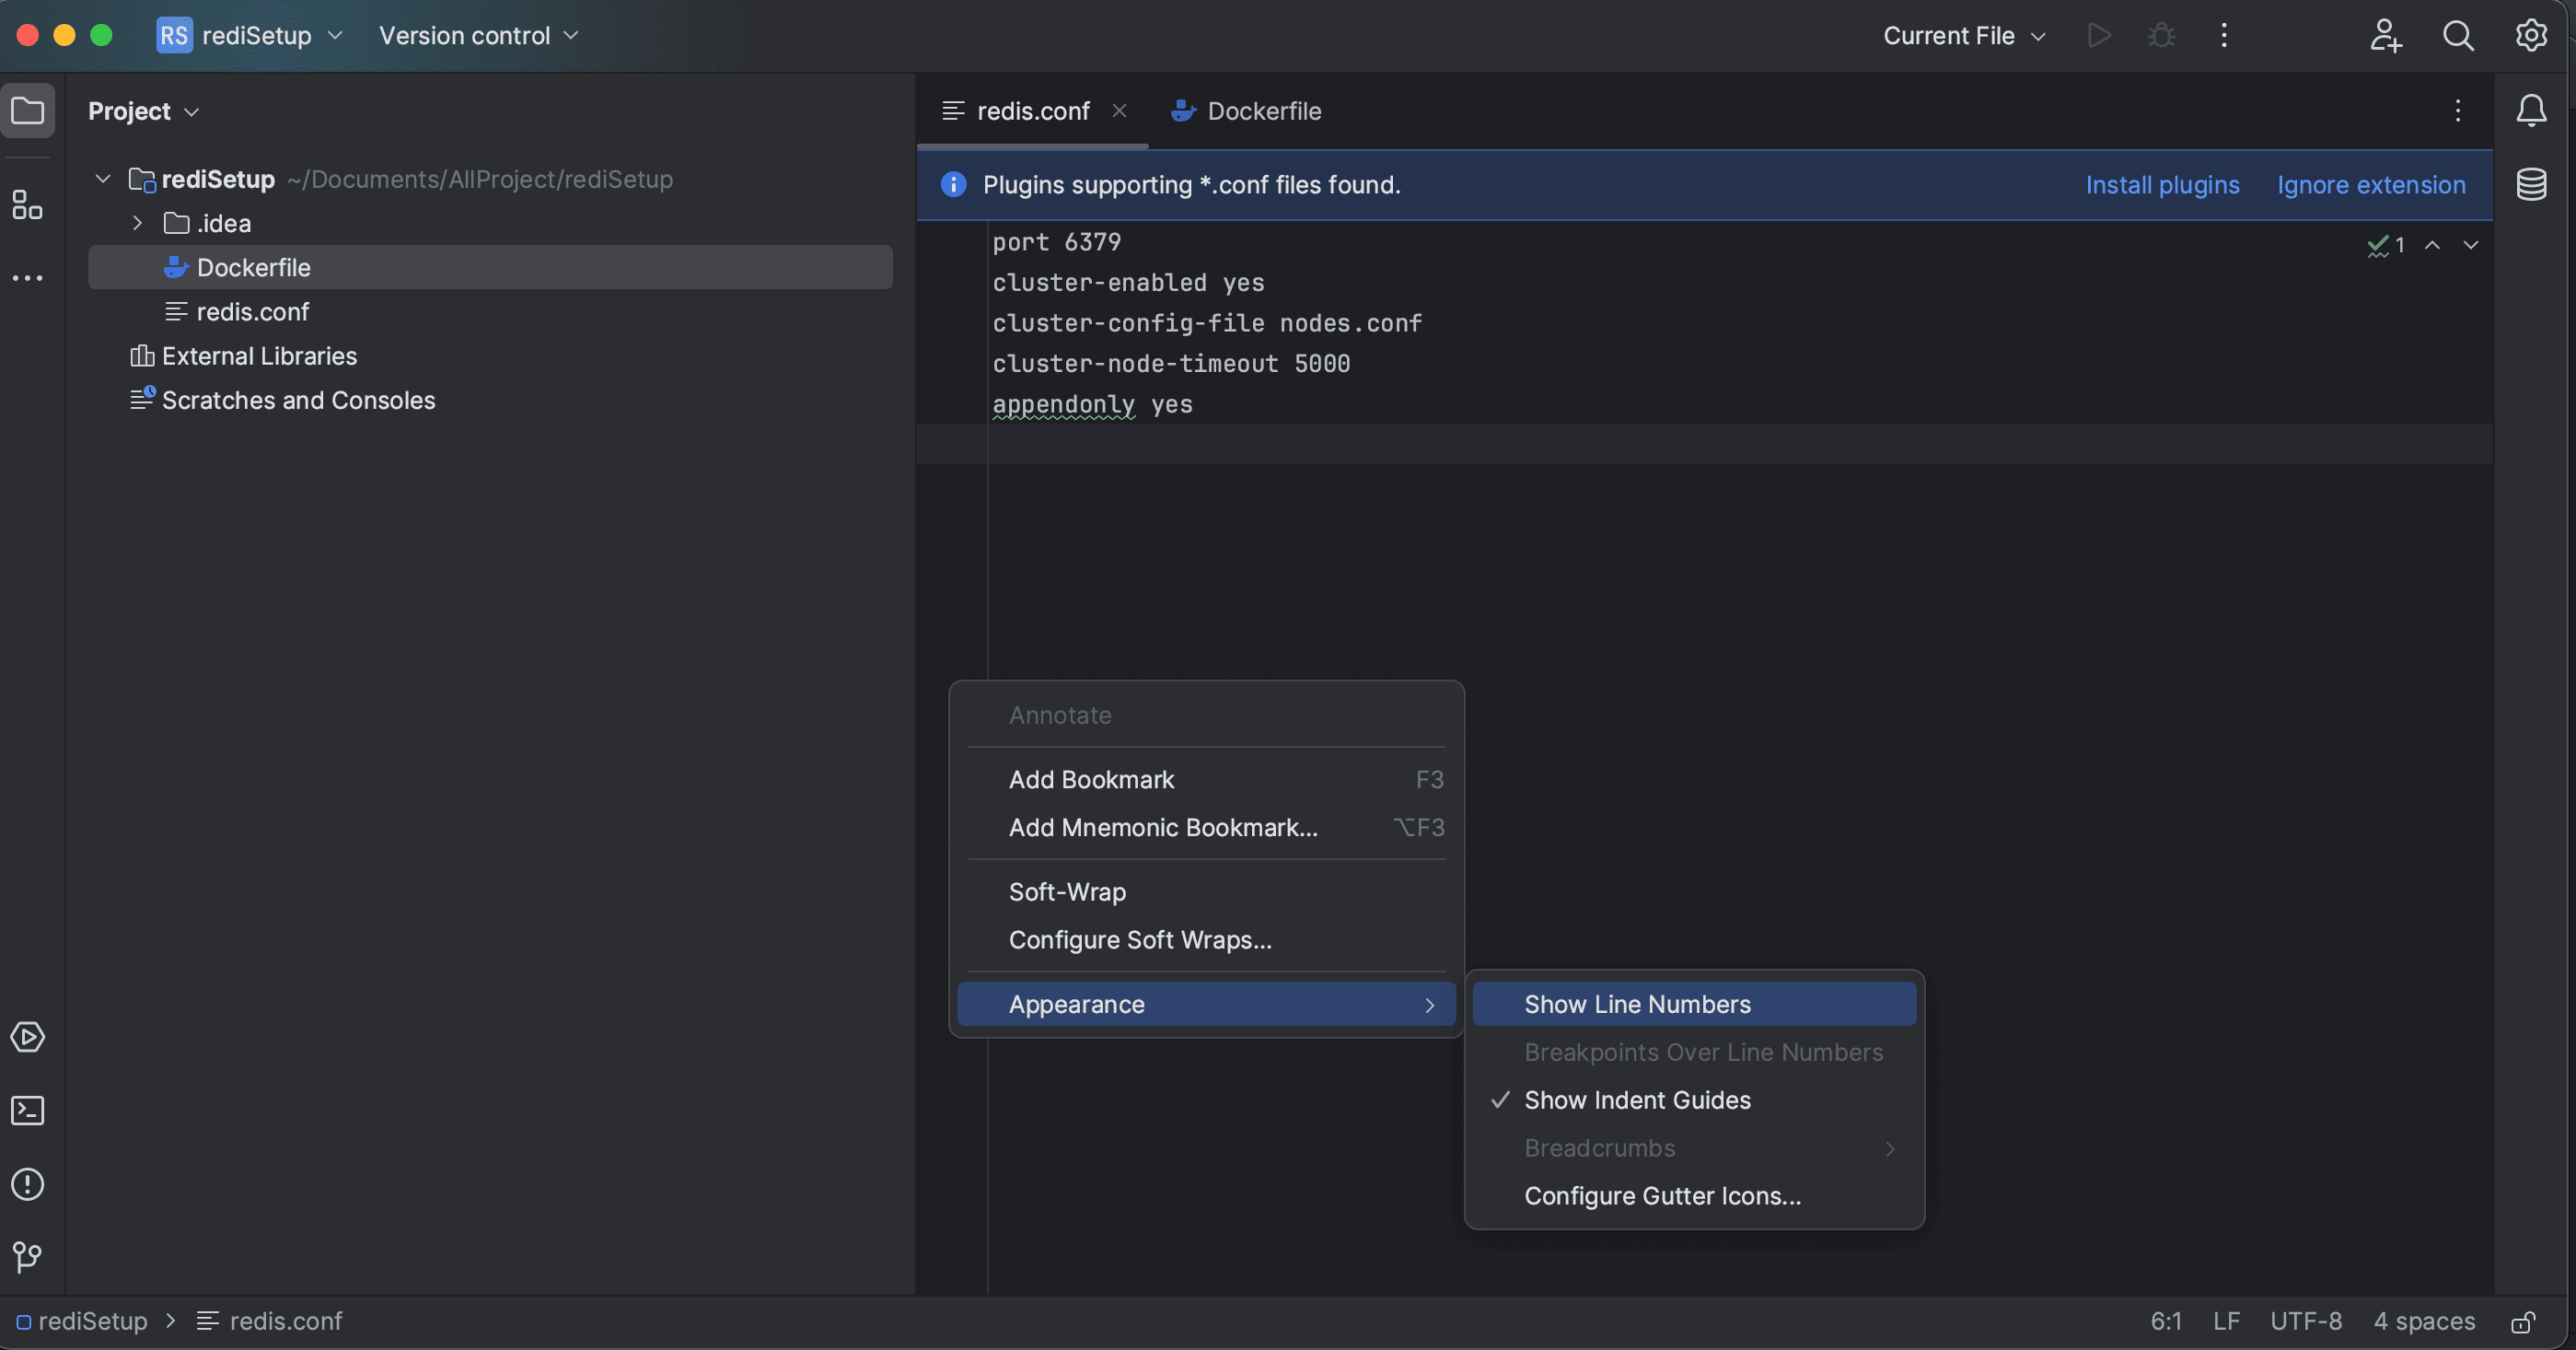Open editor tab options menu
The width and height of the screenshot is (2576, 1350).
[2458, 110]
